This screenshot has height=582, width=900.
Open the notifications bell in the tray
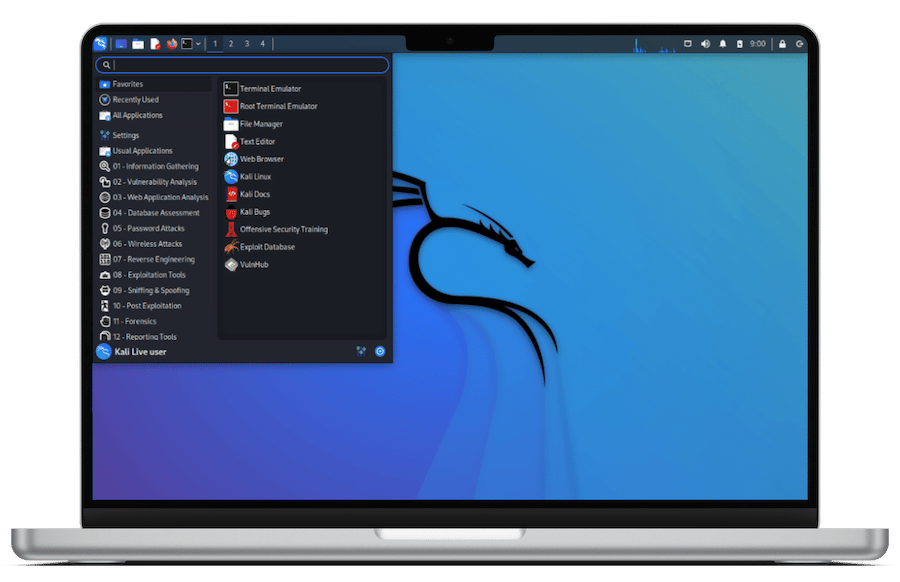(723, 44)
